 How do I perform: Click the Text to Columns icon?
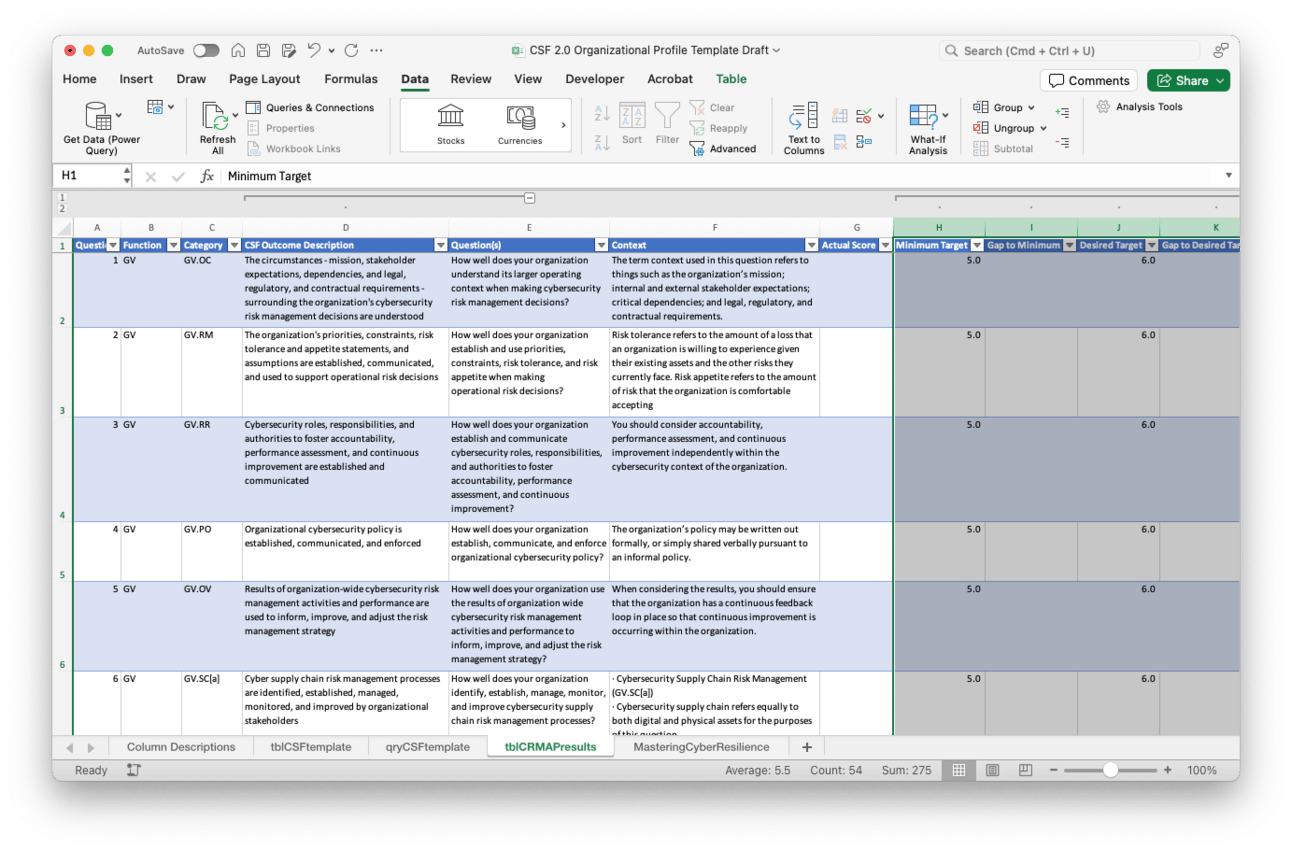[x=803, y=118]
